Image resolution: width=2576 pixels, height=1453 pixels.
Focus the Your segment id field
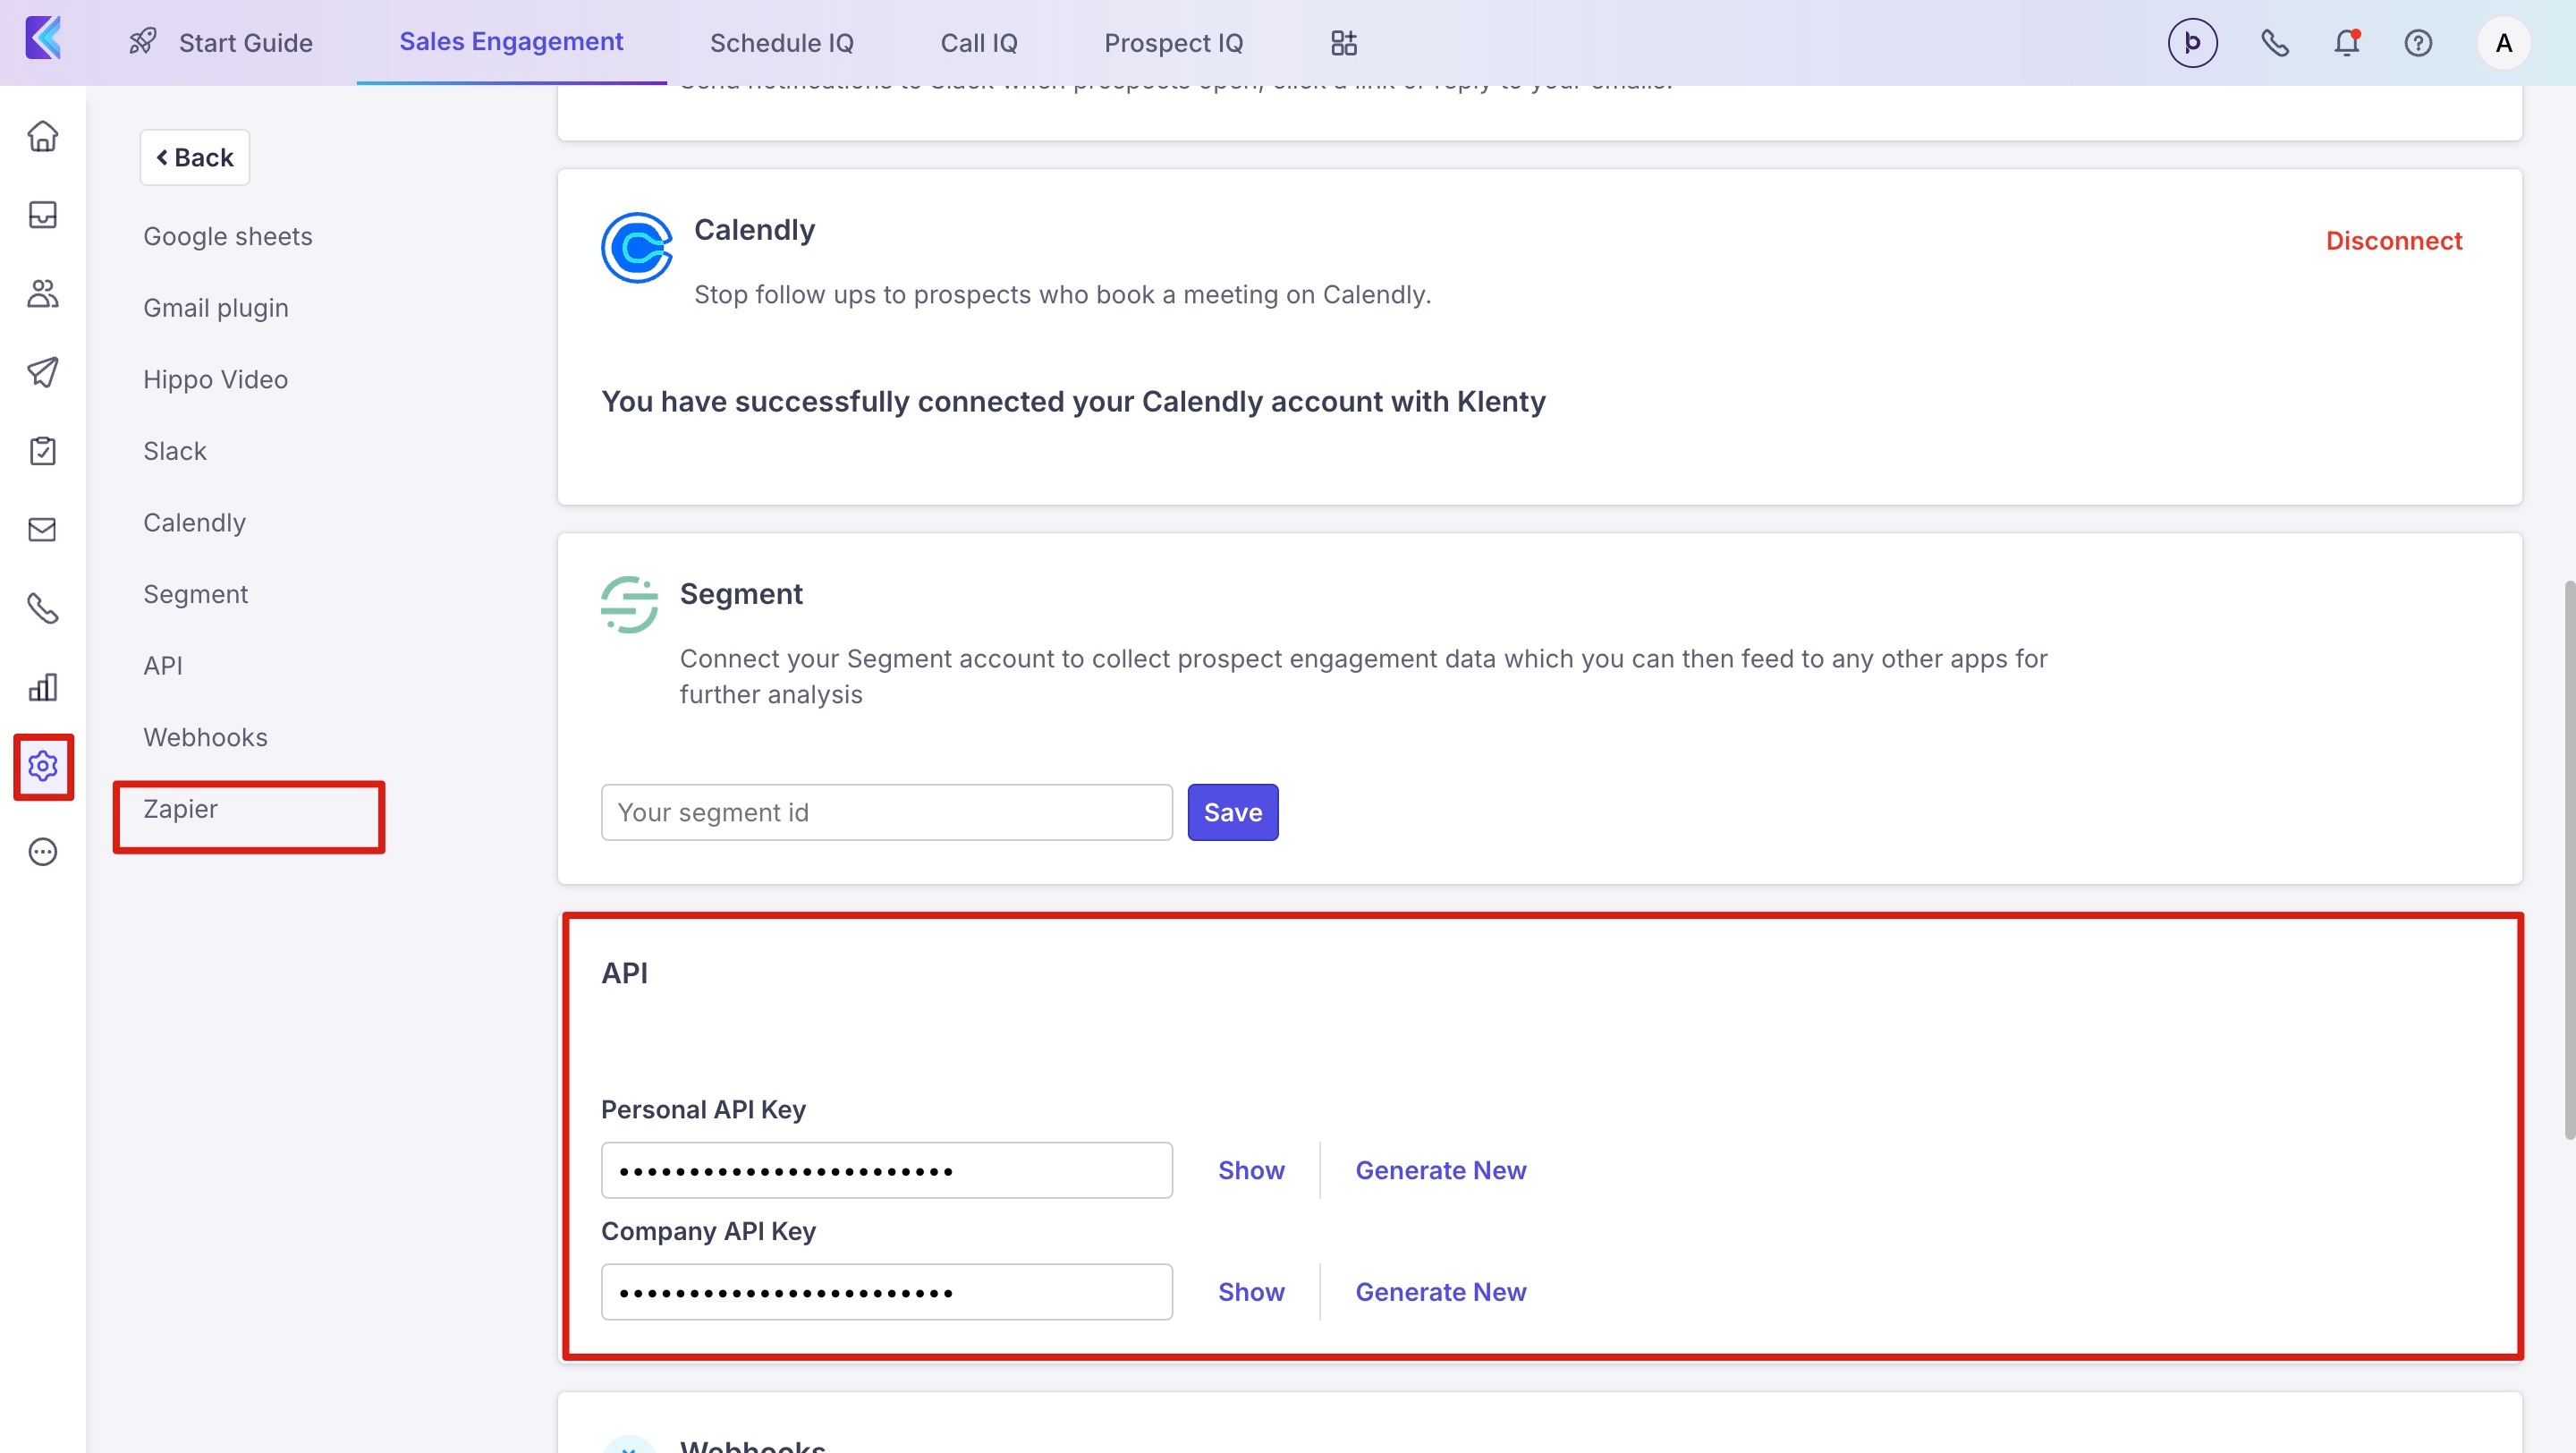886,812
